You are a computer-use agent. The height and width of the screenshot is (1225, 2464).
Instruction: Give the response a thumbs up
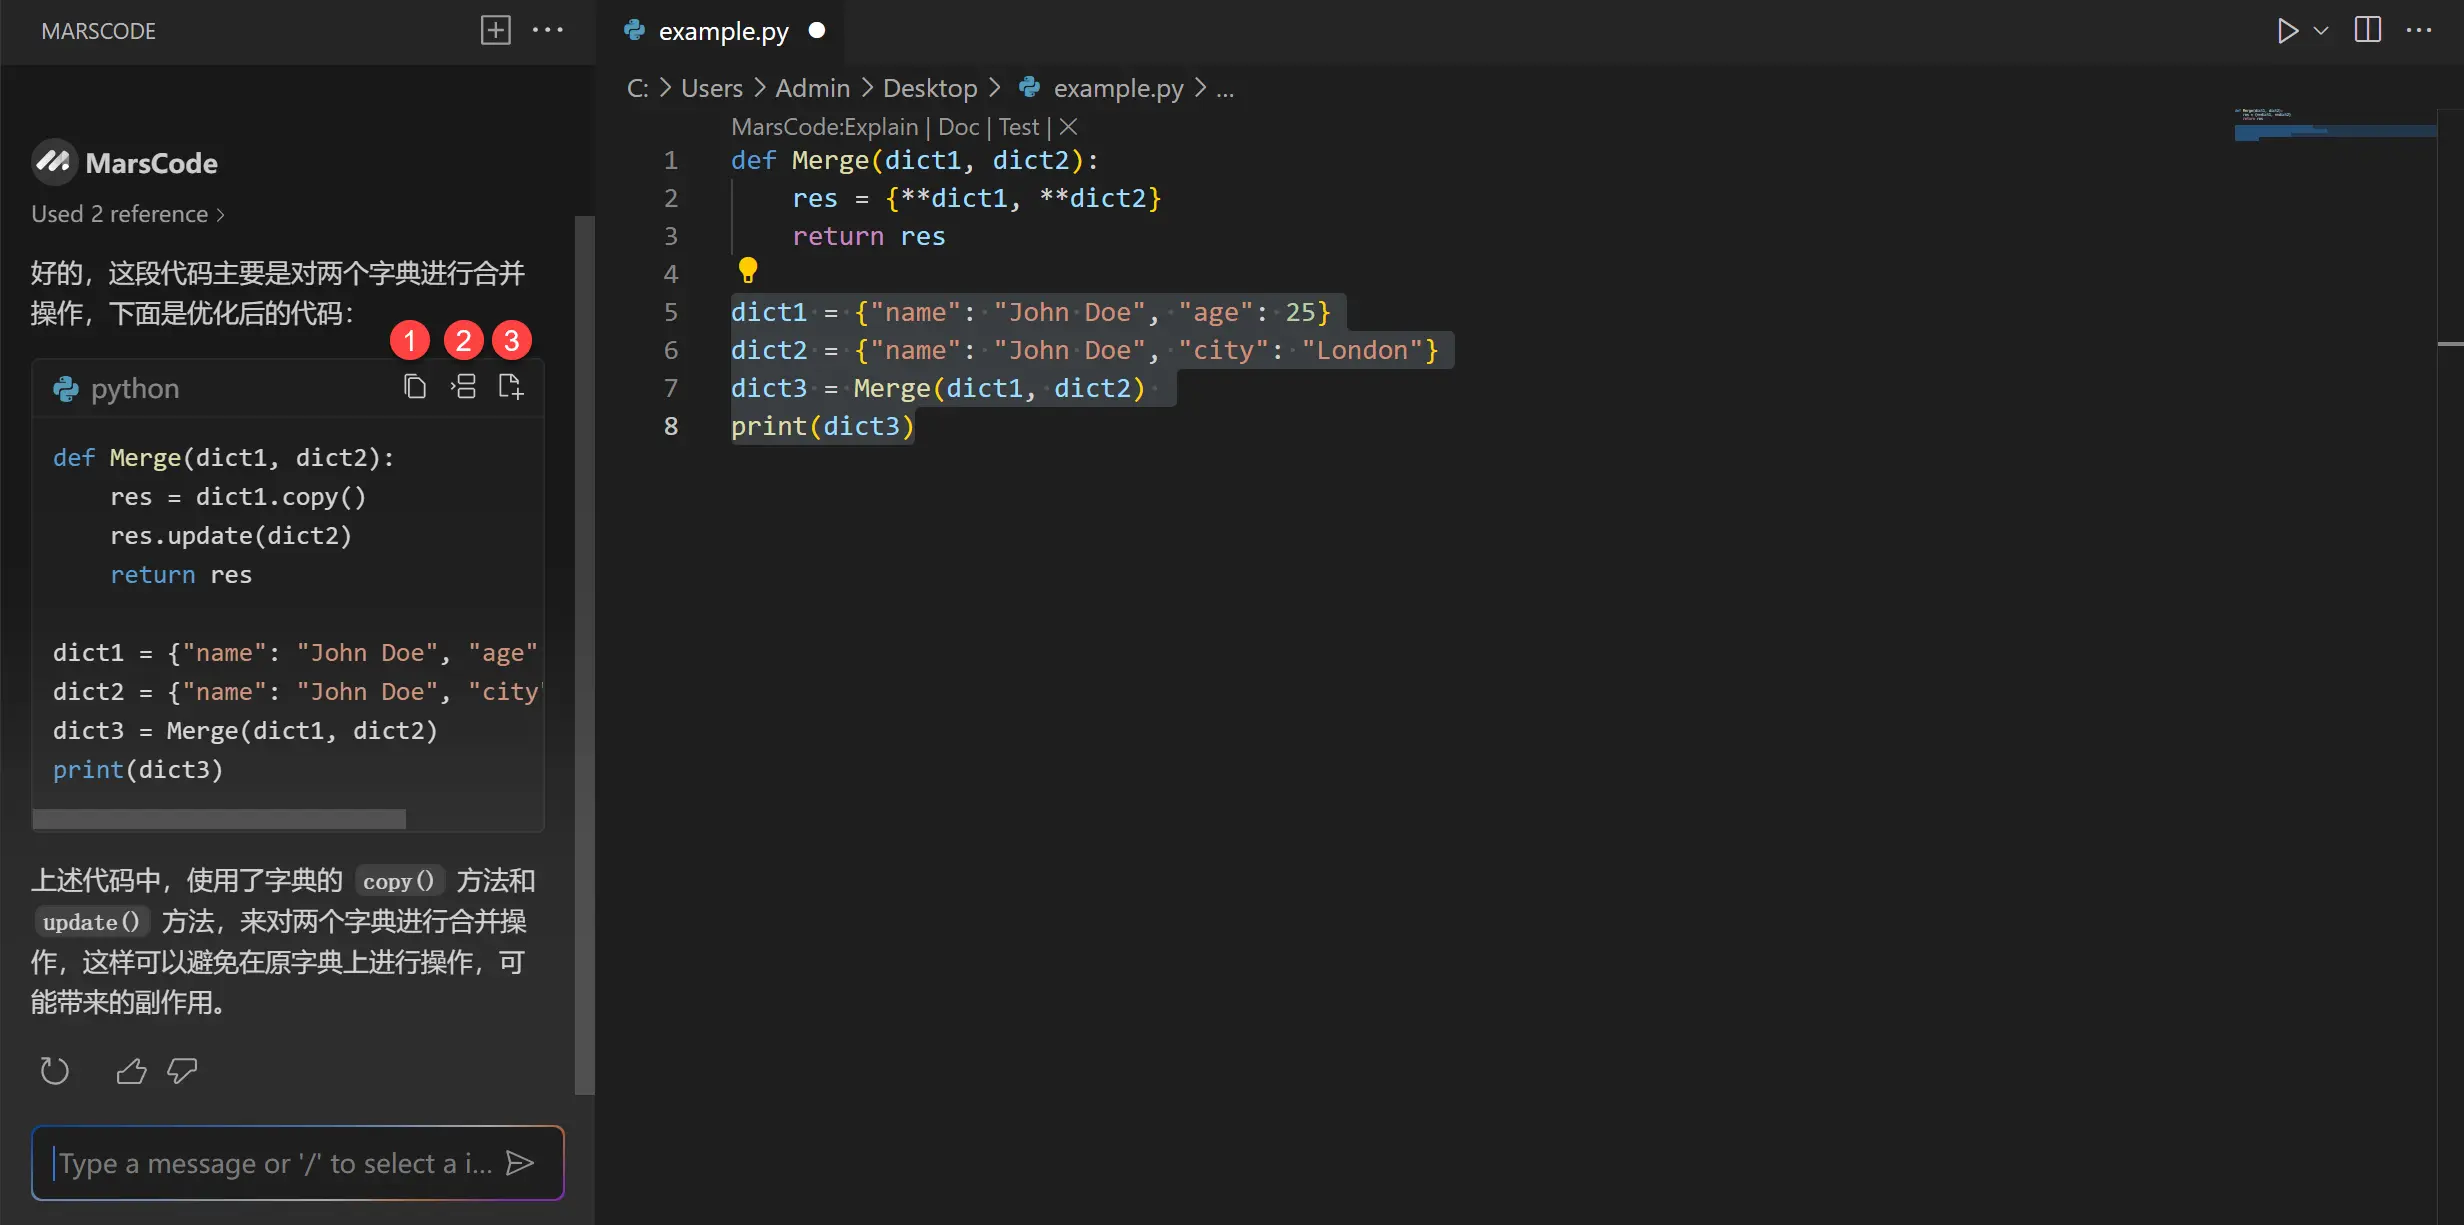[131, 1071]
